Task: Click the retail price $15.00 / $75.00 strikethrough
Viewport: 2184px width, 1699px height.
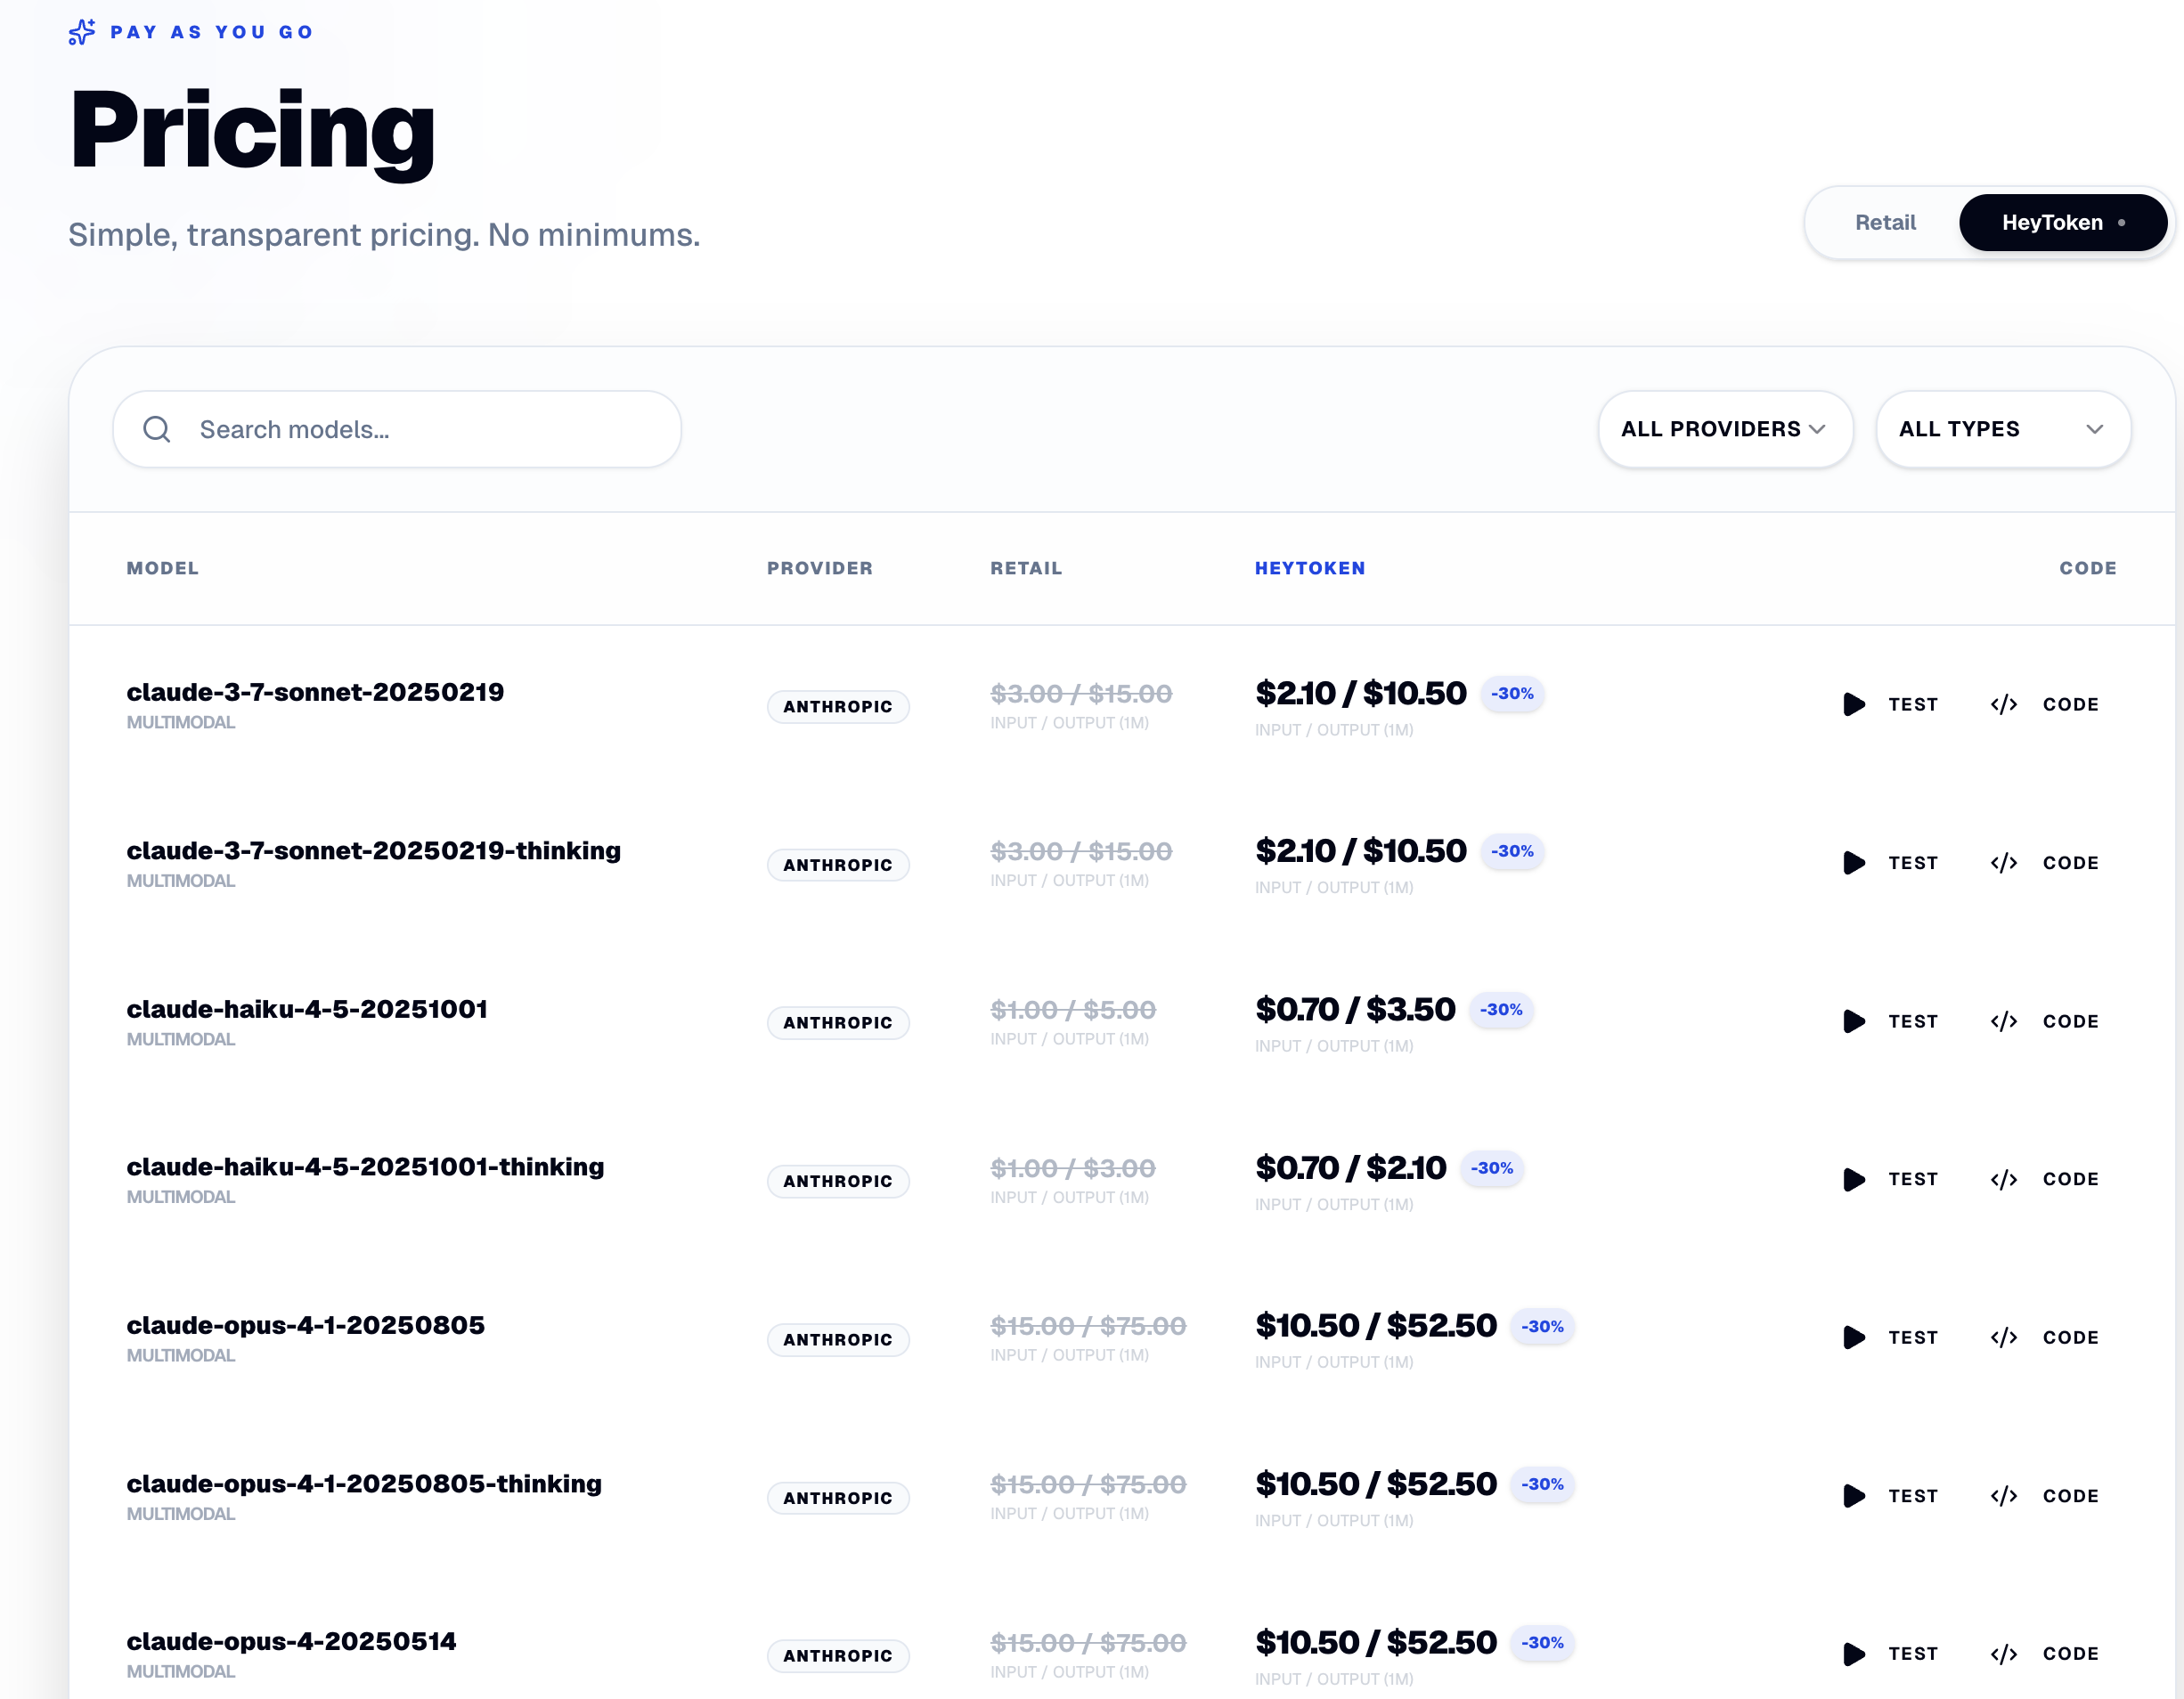Action: tap(1087, 1325)
